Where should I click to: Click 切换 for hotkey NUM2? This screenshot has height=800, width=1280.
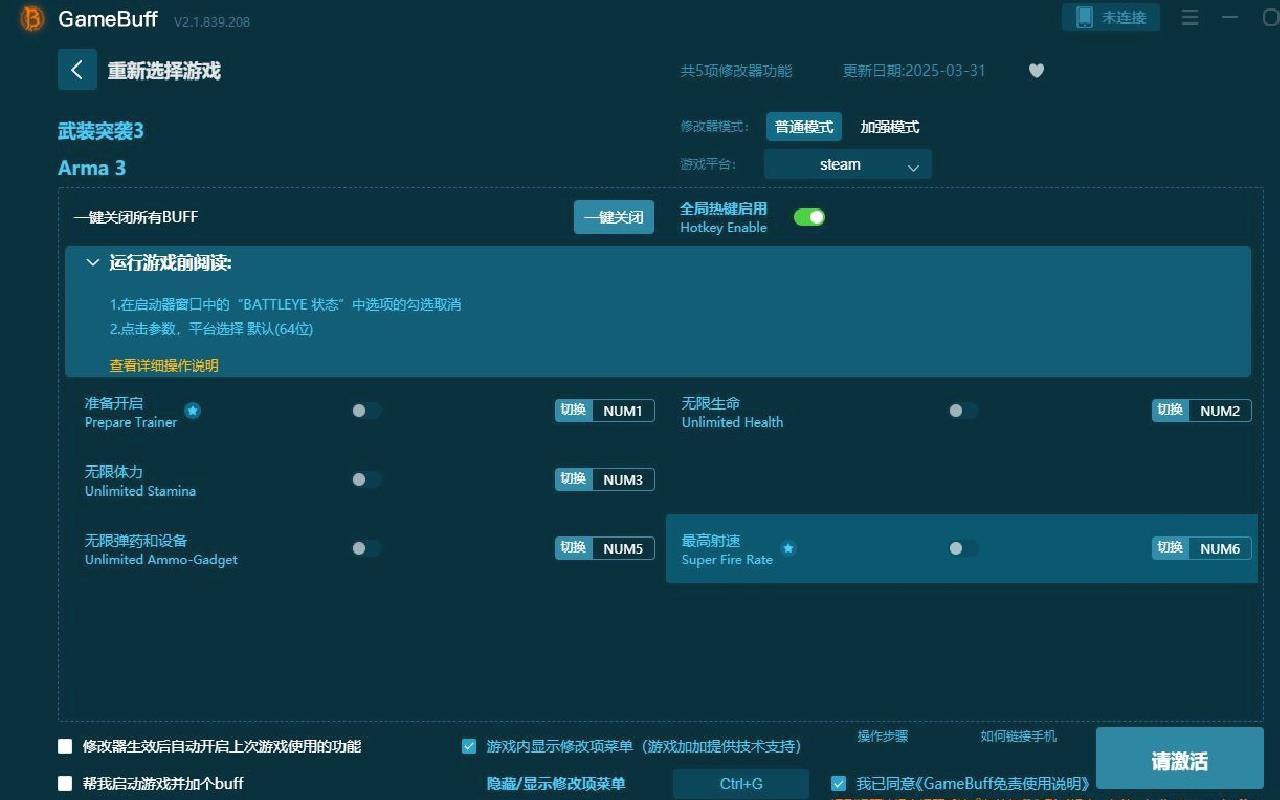point(1171,410)
